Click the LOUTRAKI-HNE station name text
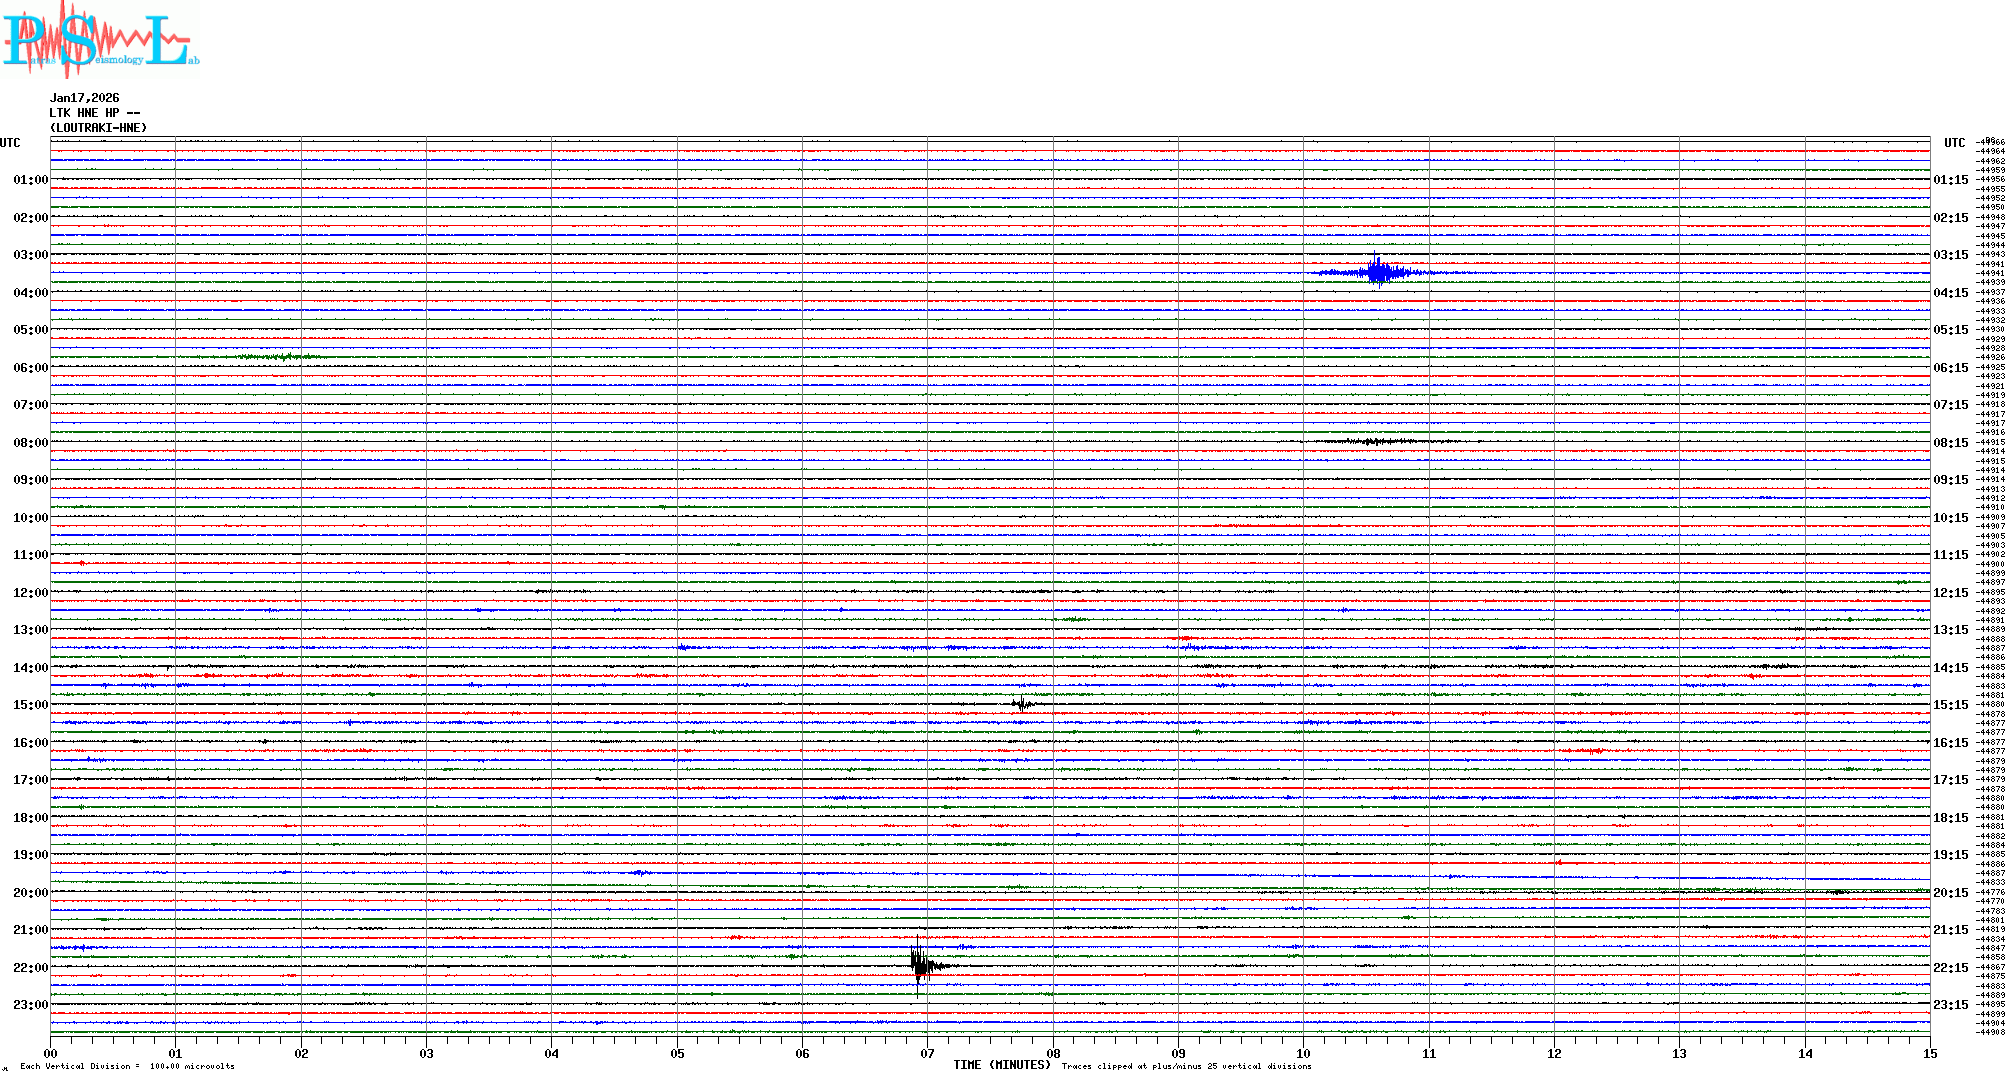Screen dimensions: 2010x1080 pos(98,128)
